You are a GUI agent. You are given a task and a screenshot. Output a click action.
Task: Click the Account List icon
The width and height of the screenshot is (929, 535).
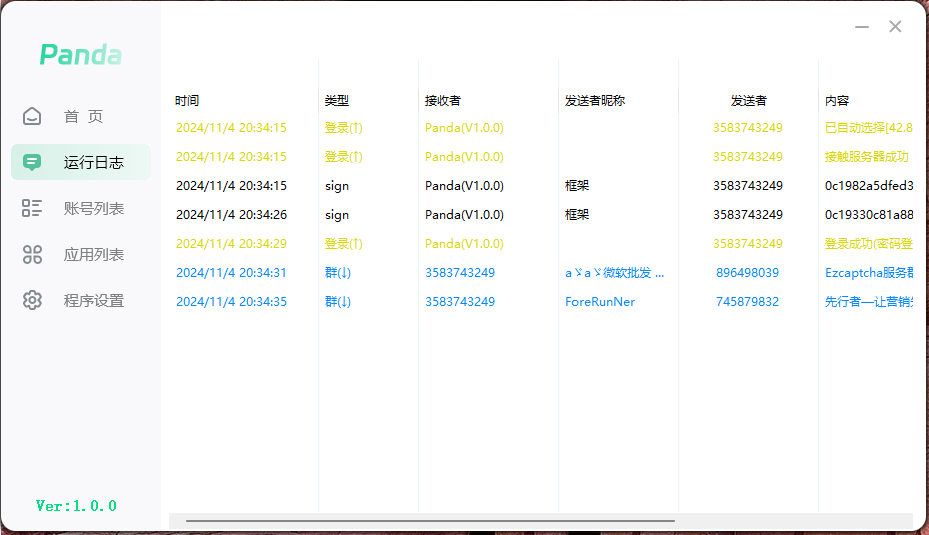click(x=32, y=208)
